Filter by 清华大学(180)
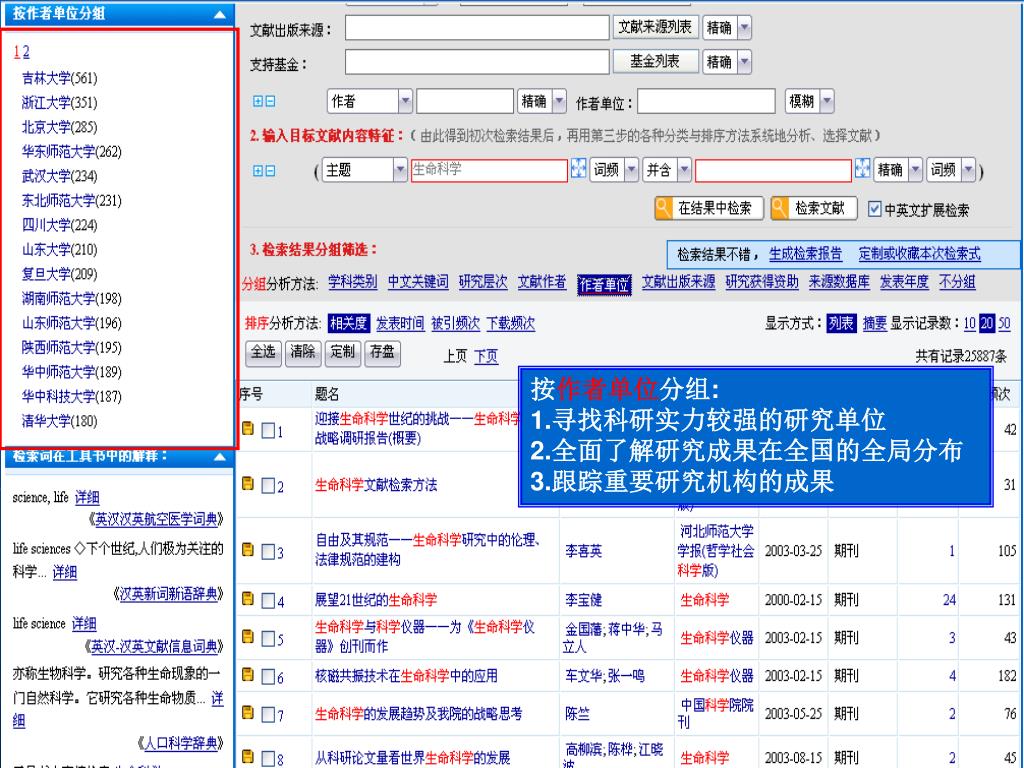The width and height of the screenshot is (1024, 768). click(x=59, y=421)
